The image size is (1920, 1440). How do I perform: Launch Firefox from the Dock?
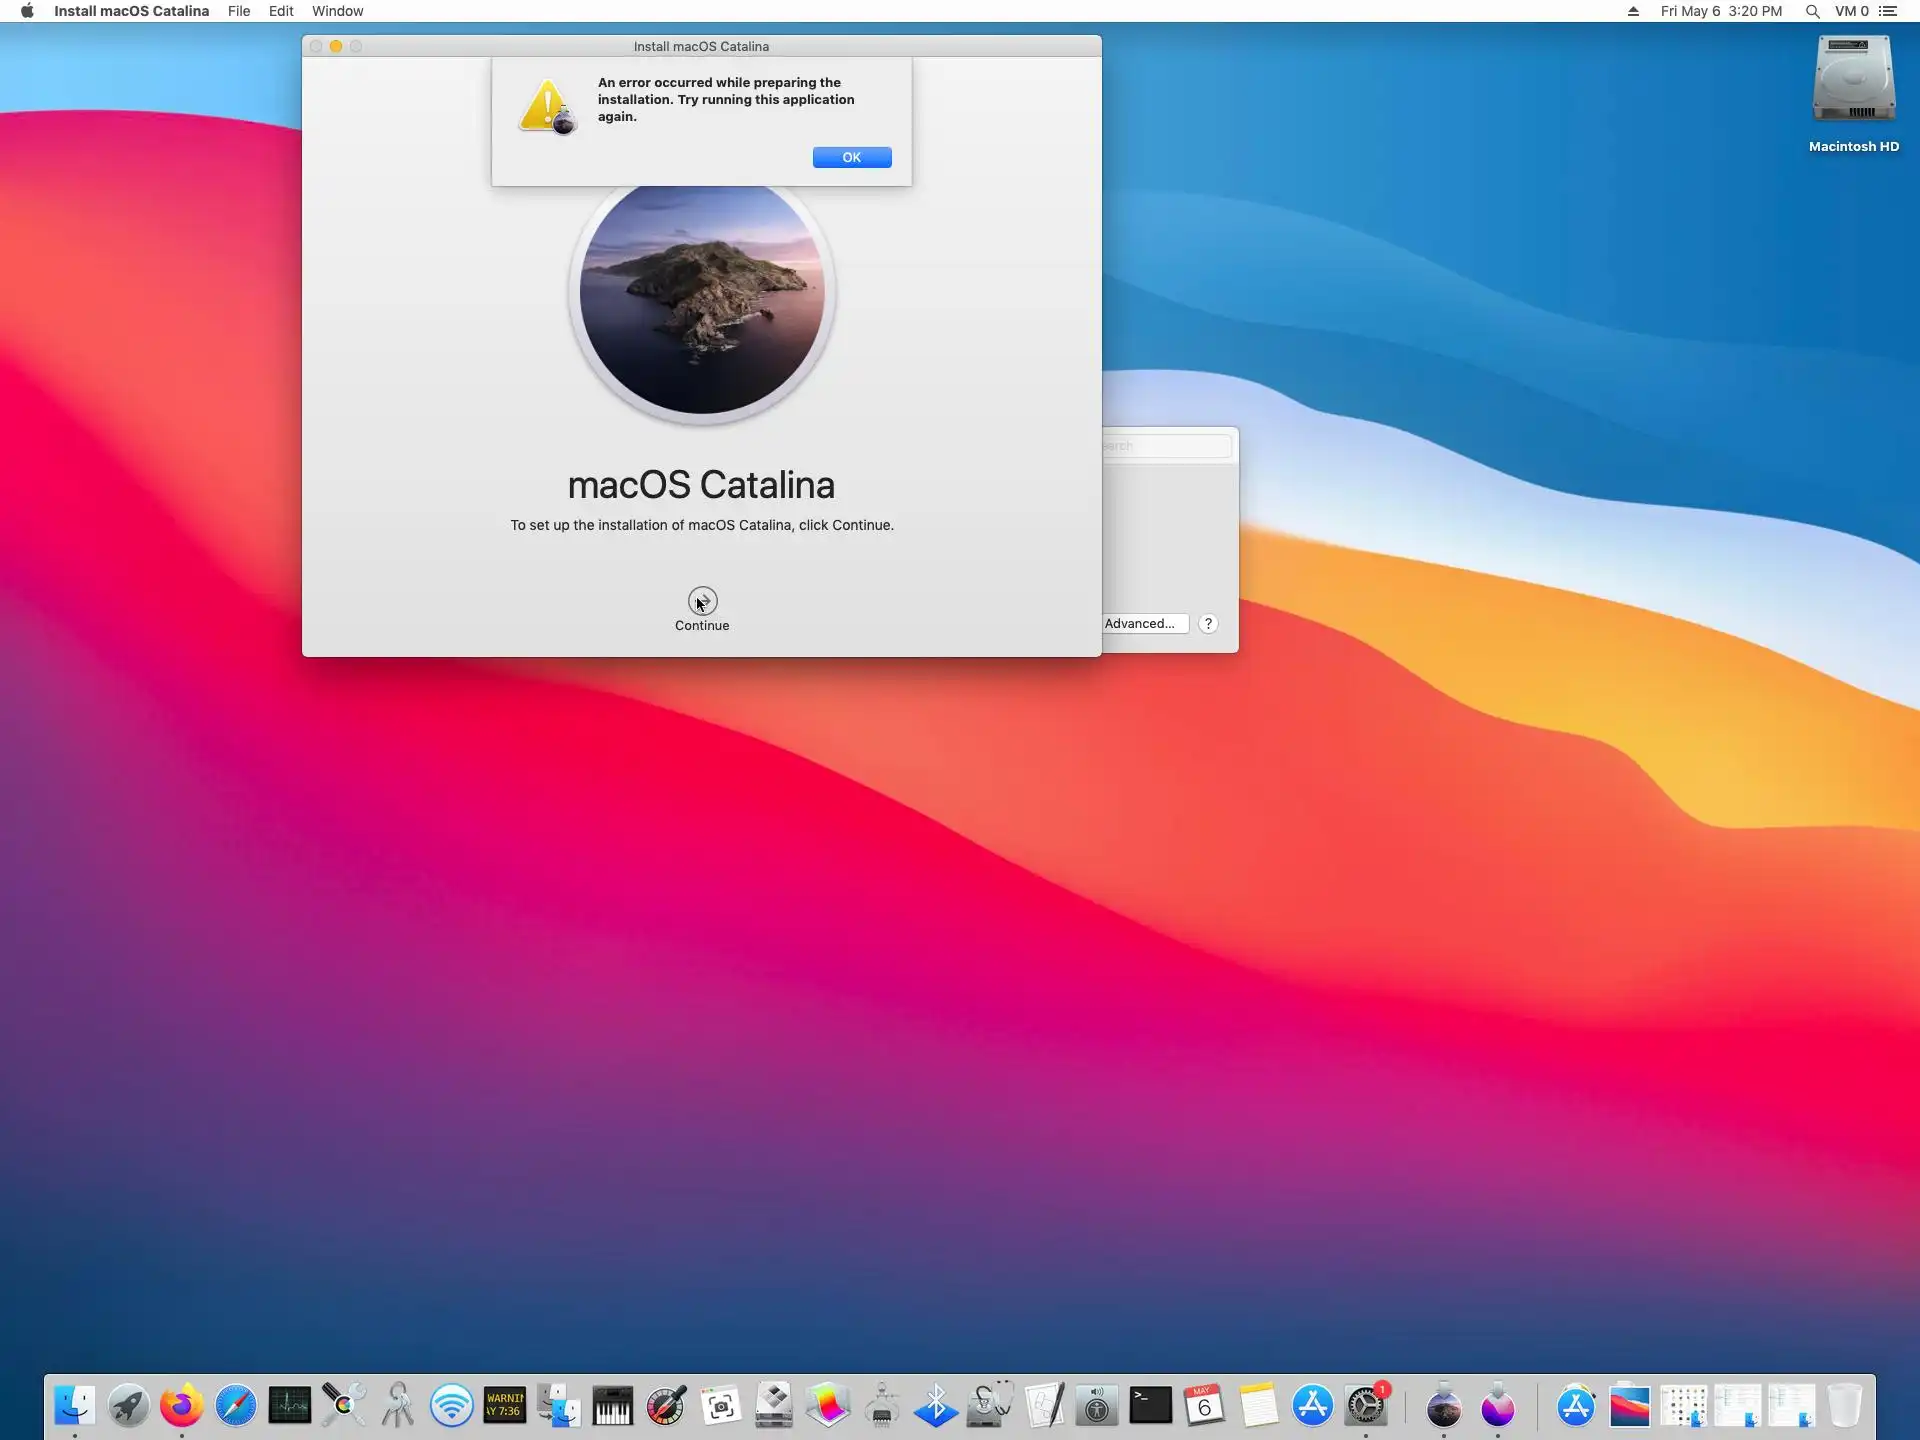tap(182, 1406)
